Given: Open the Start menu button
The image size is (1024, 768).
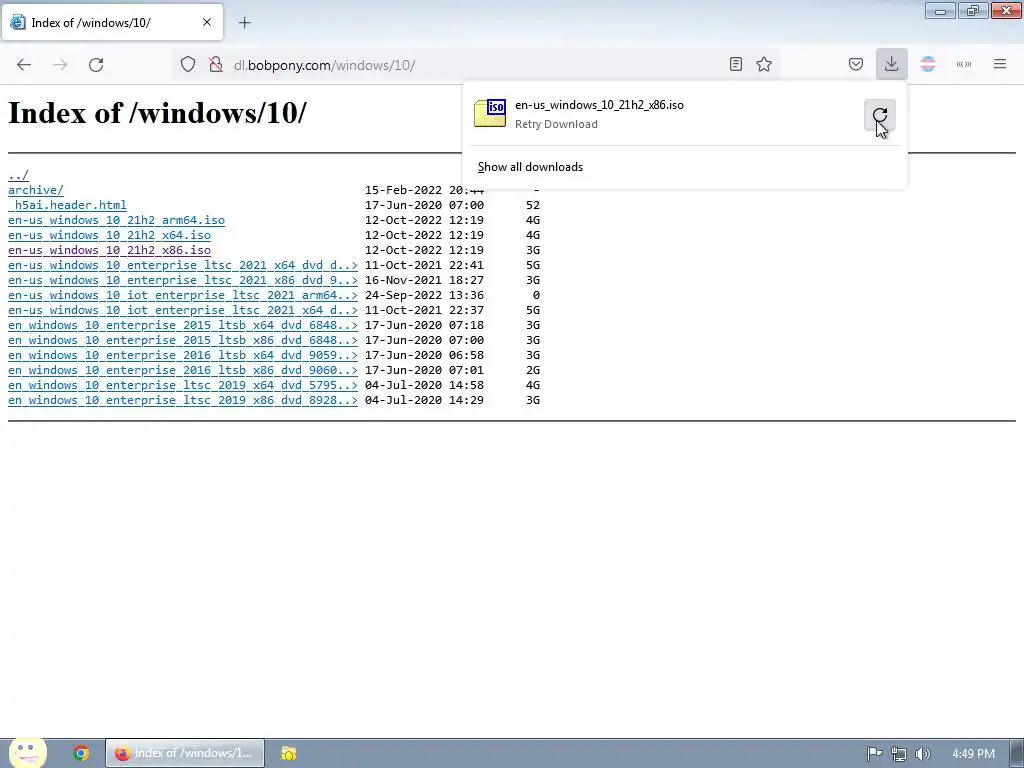Looking at the screenshot, I should pyautogui.click(x=27, y=753).
